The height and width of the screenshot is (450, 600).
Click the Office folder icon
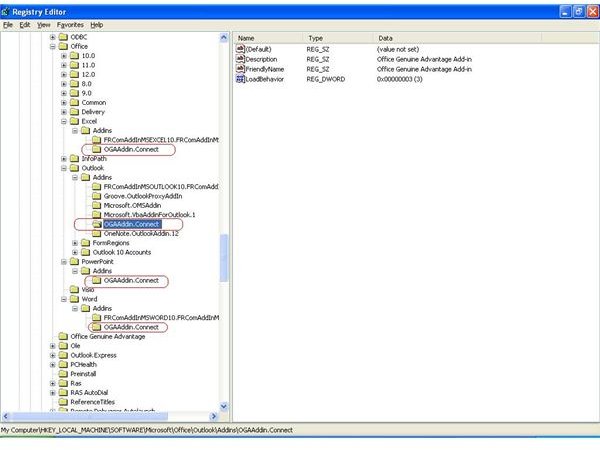[x=63, y=46]
